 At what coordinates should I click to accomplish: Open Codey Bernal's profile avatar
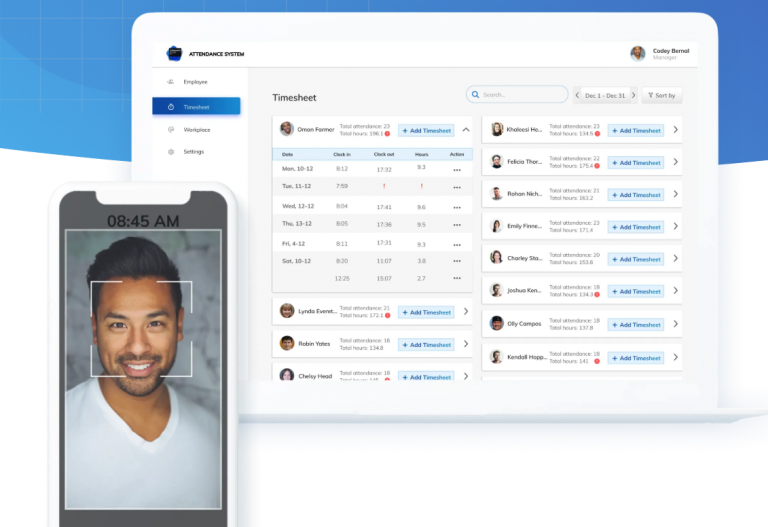tap(637, 53)
